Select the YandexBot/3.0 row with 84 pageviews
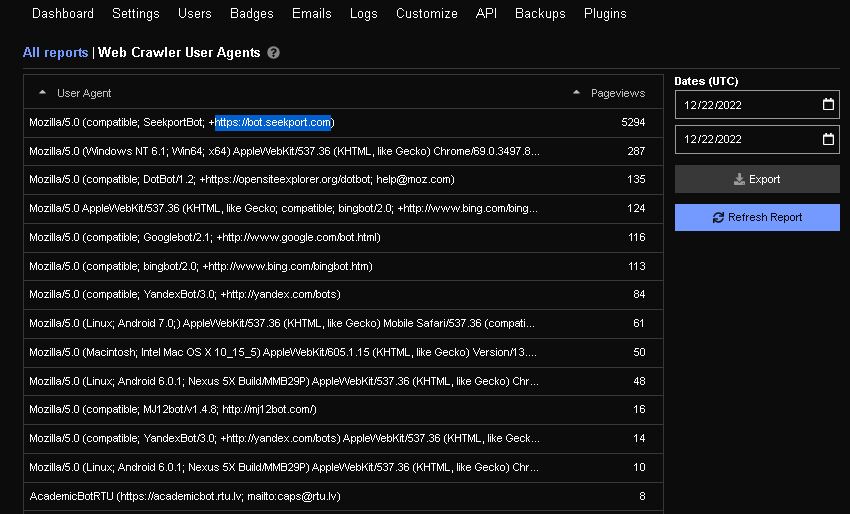Screen dimensions: 850x514 point(343,294)
